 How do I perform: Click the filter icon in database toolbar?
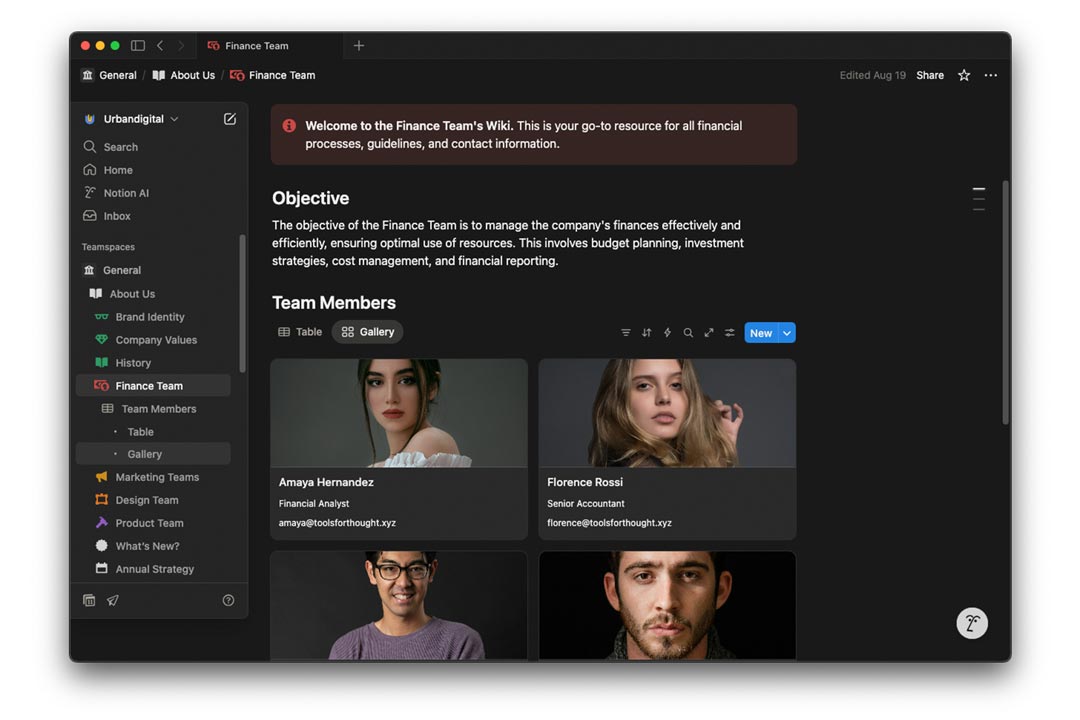(x=626, y=333)
